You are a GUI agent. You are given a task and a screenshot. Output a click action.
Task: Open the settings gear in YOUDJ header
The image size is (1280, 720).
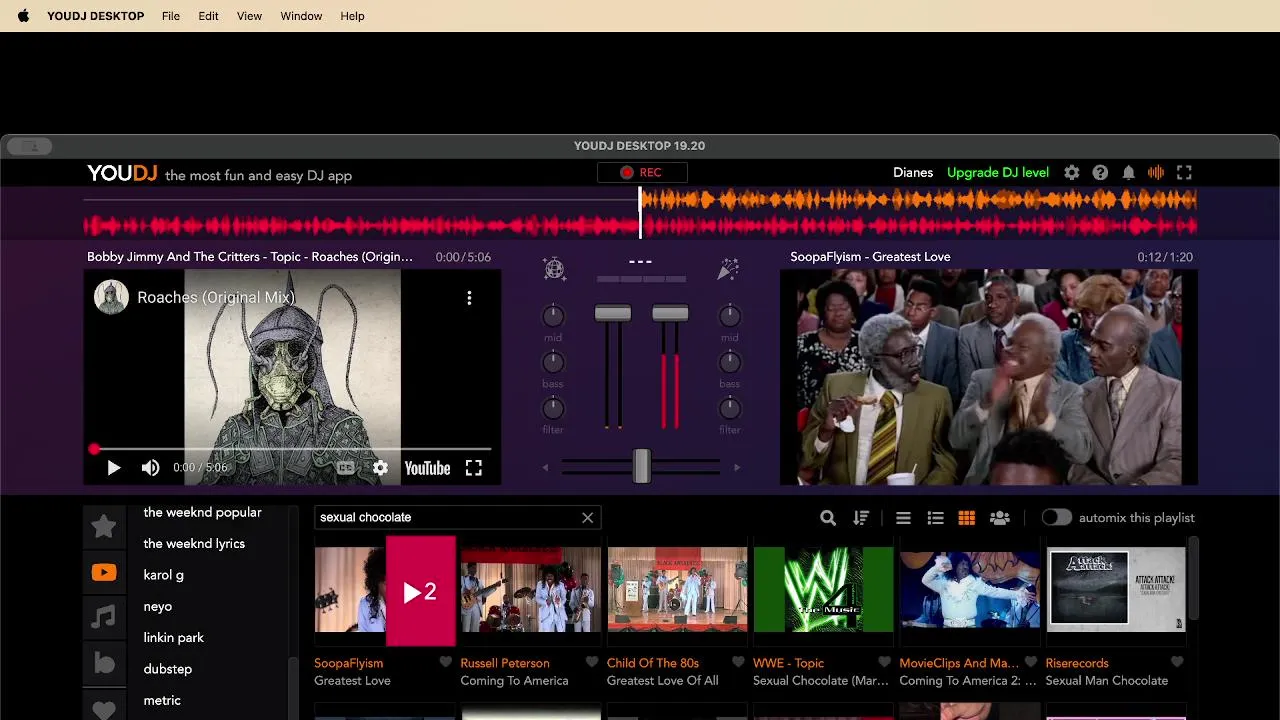pyautogui.click(x=1072, y=173)
